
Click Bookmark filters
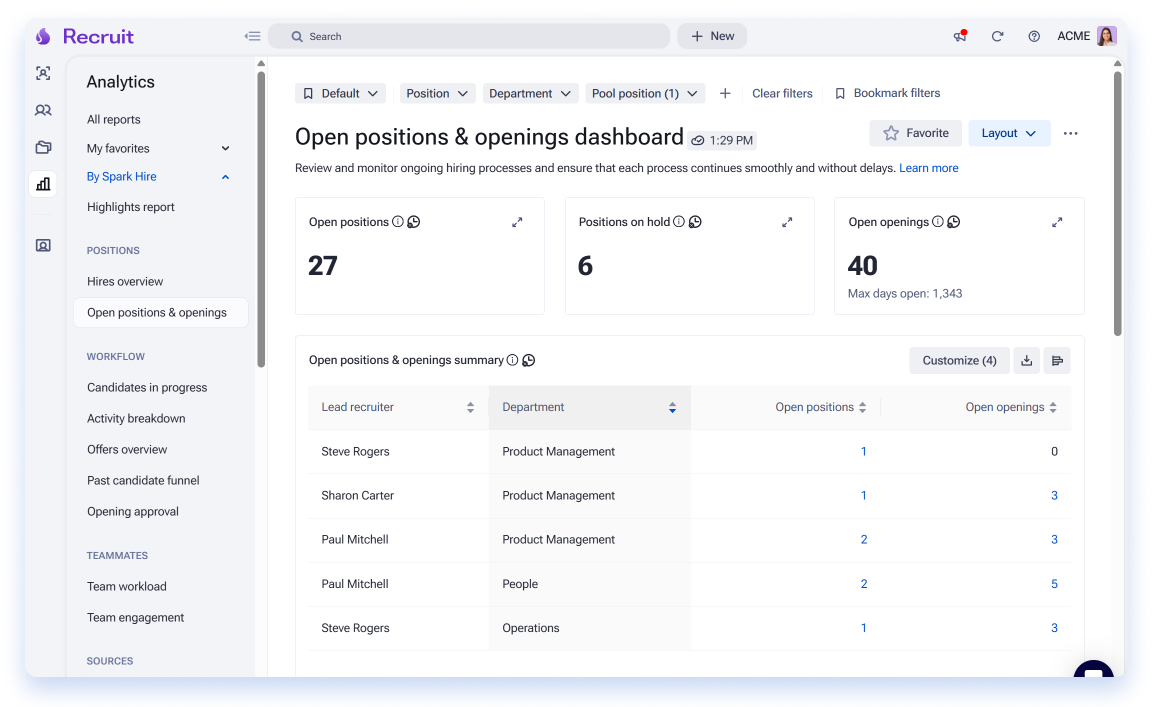pos(888,93)
